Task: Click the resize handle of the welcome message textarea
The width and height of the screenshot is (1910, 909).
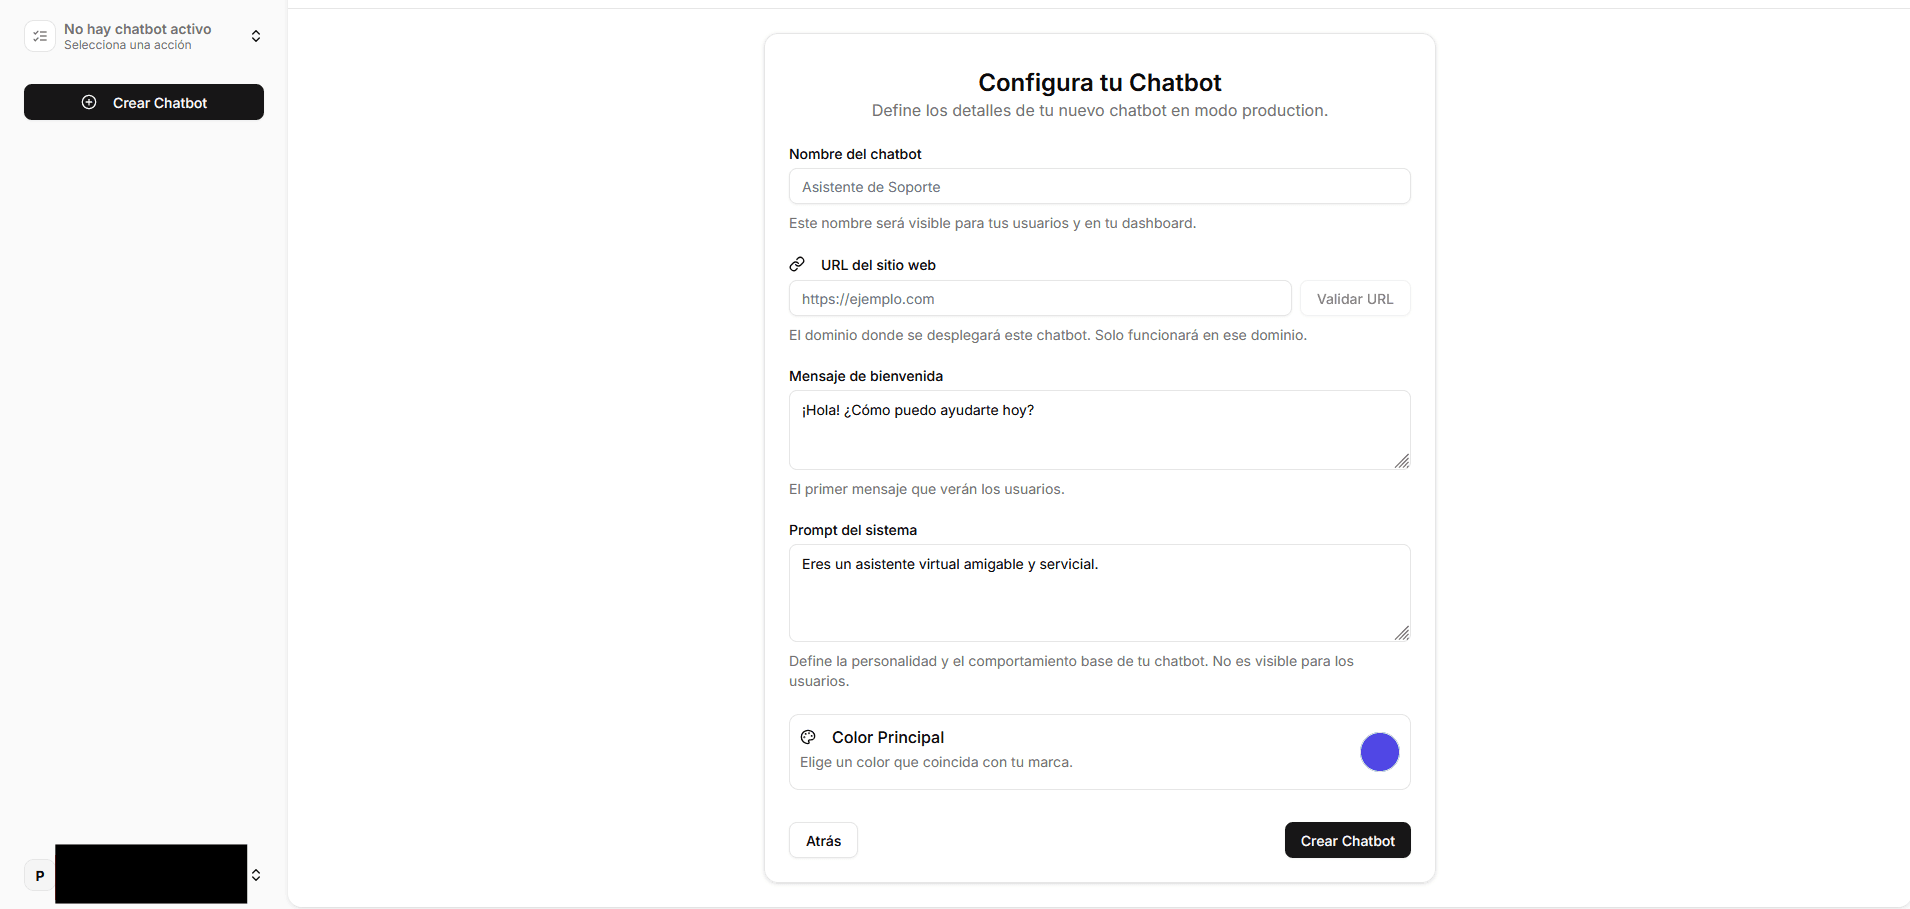Action: pos(1402,462)
